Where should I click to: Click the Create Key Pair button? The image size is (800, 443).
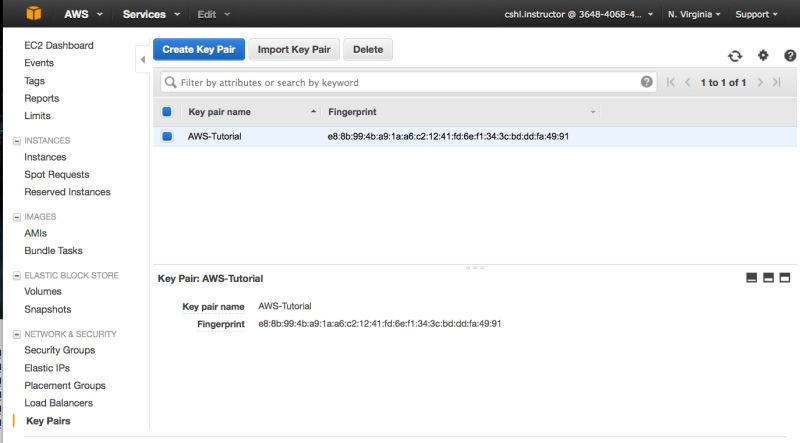(x=198, y=50)
